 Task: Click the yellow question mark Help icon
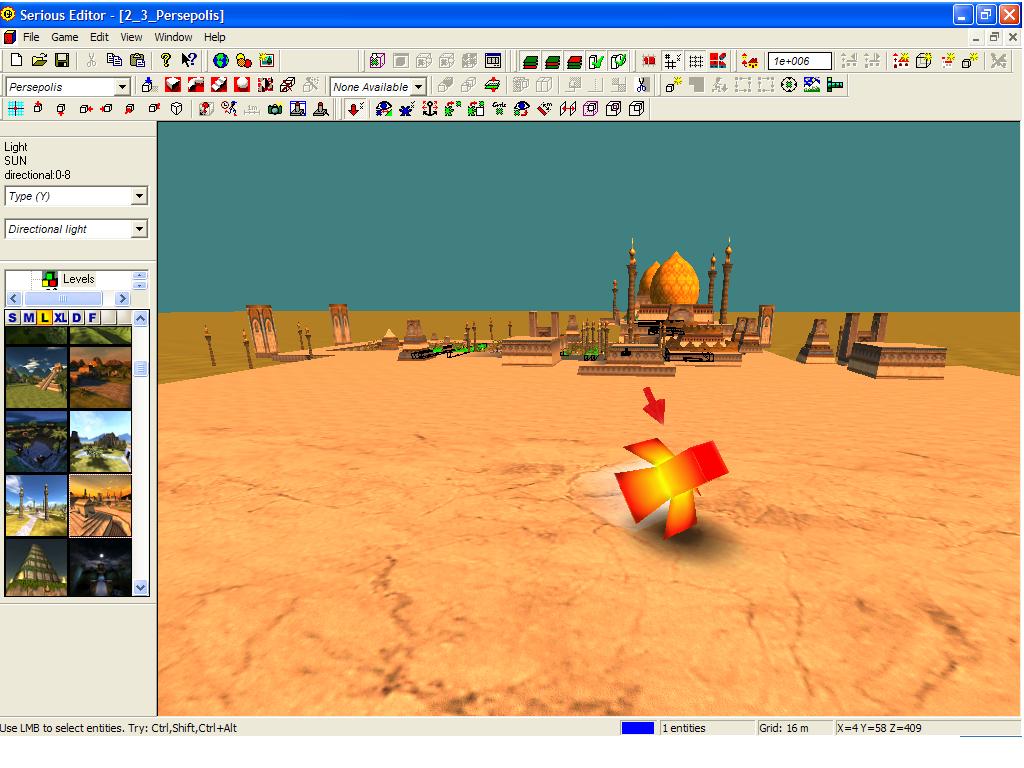166,61
